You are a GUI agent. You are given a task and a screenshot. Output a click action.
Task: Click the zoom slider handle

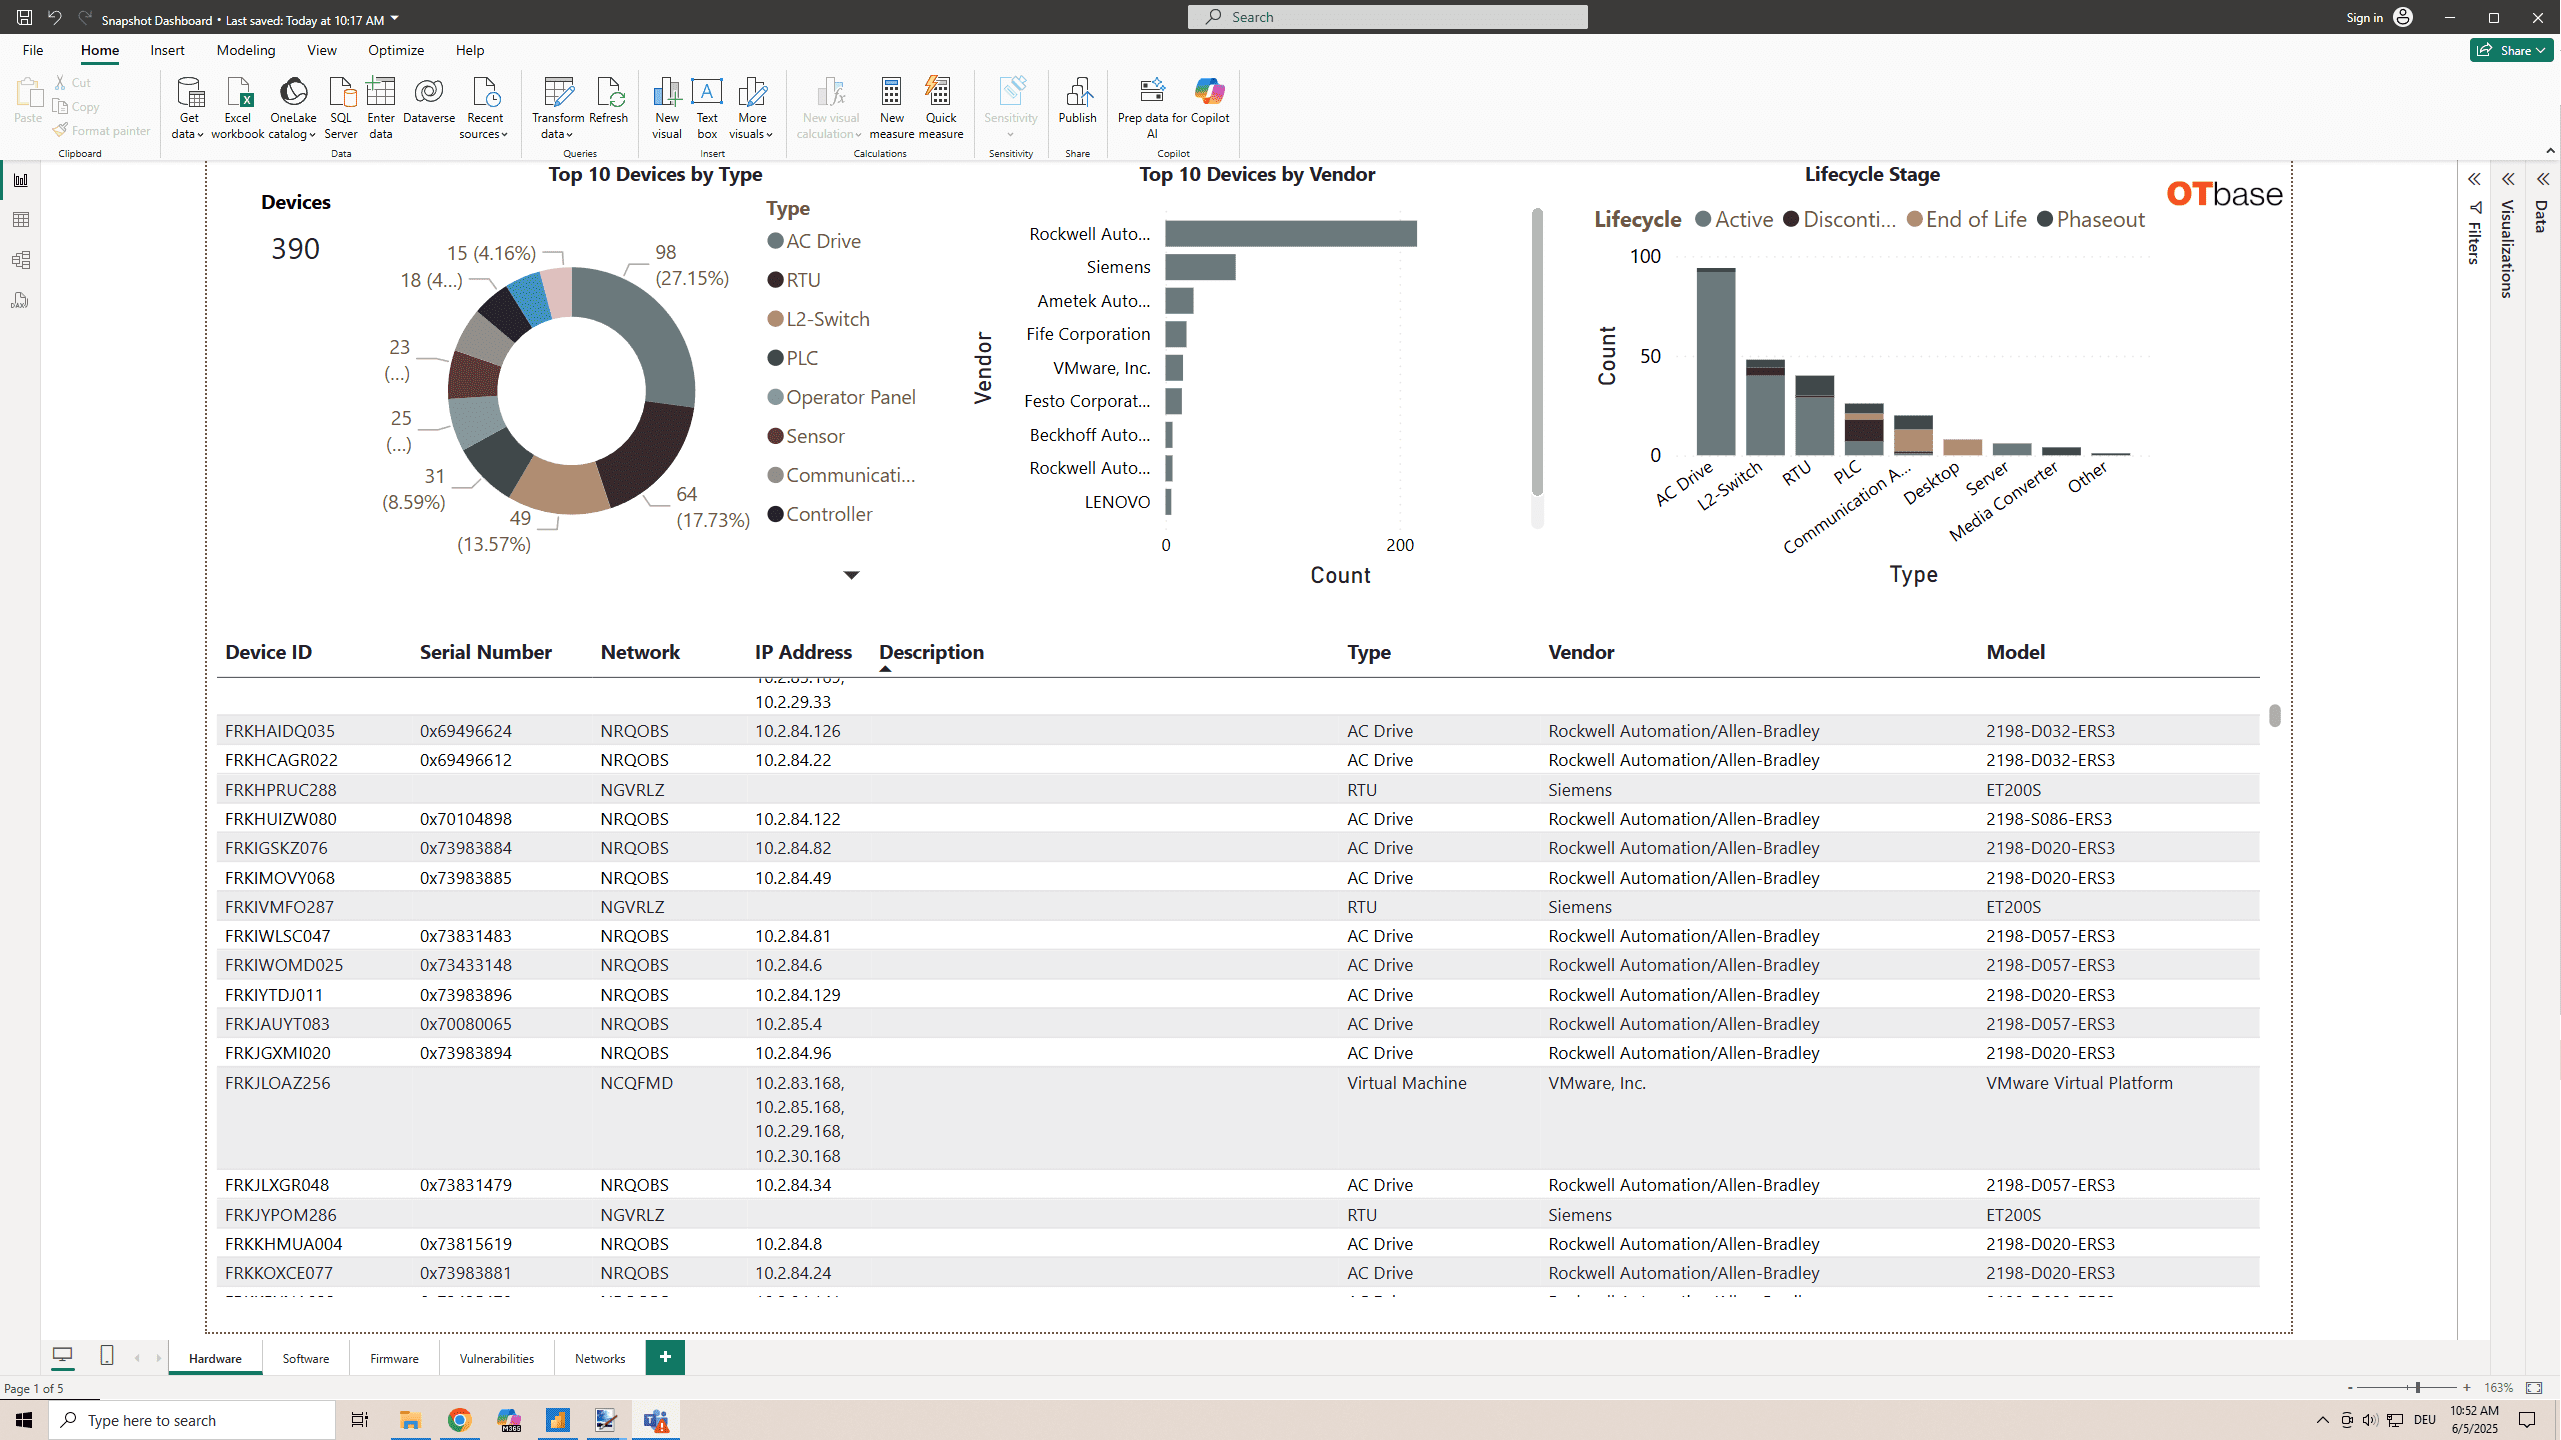(2418, 1388)
